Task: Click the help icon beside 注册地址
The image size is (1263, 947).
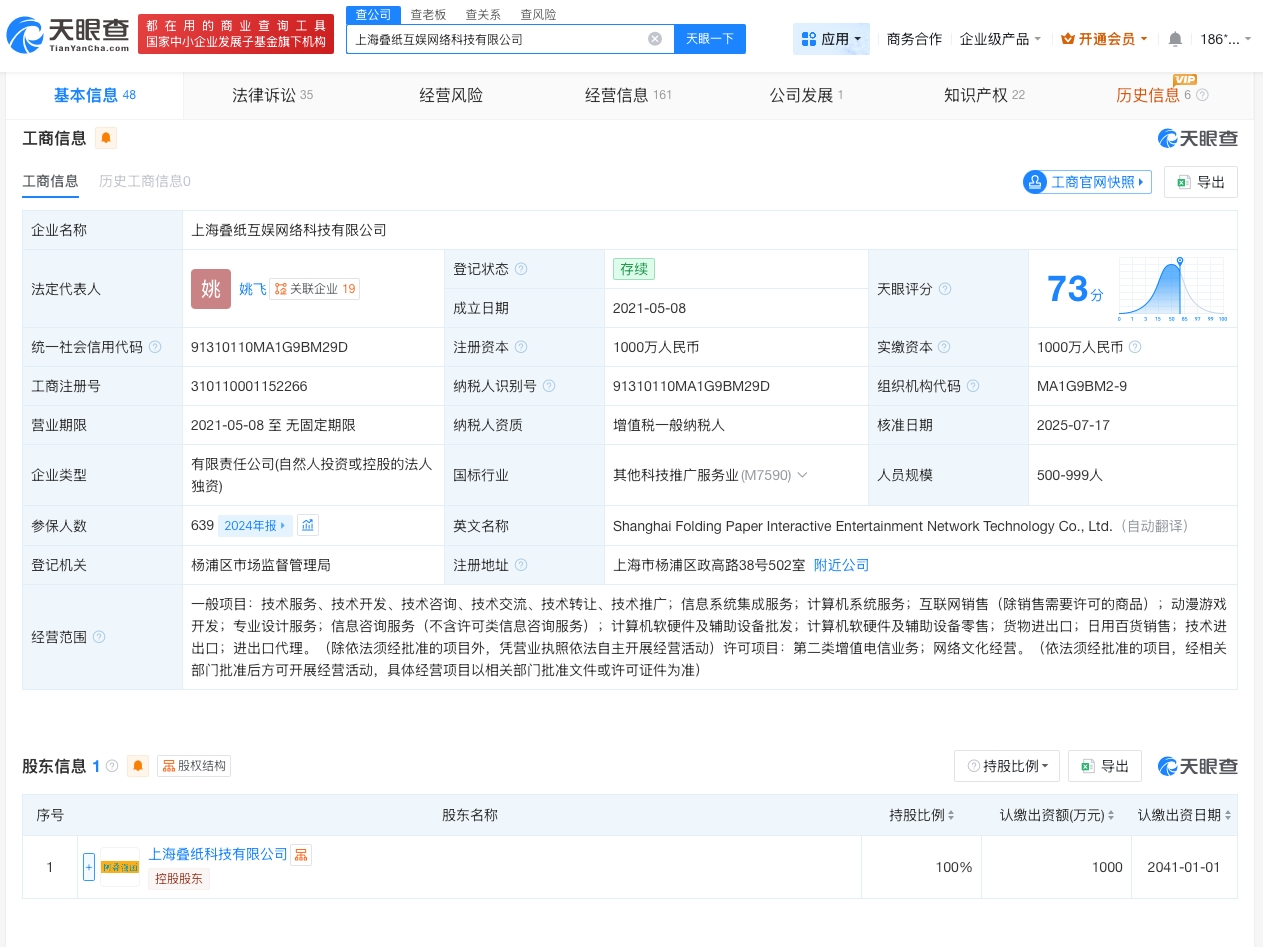Action: [x=521, y=565]
